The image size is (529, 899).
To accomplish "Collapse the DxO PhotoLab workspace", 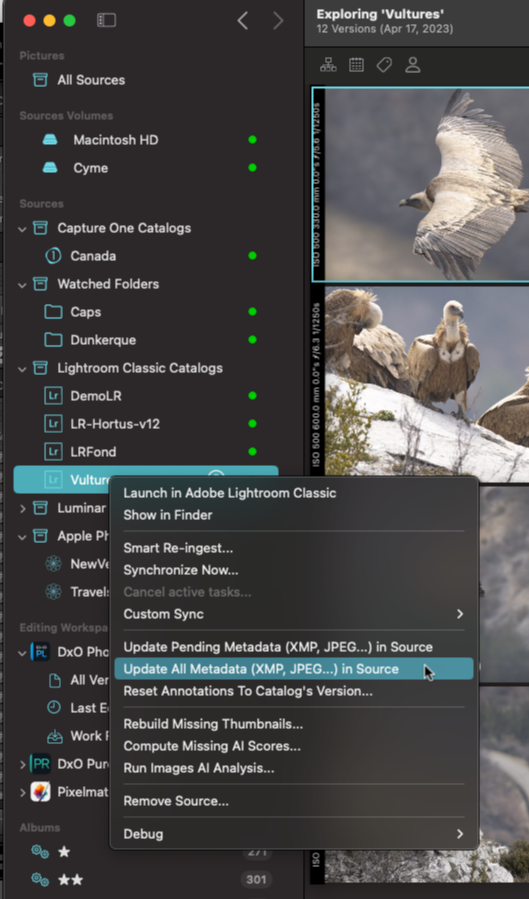I will click(x=22, y=652).
